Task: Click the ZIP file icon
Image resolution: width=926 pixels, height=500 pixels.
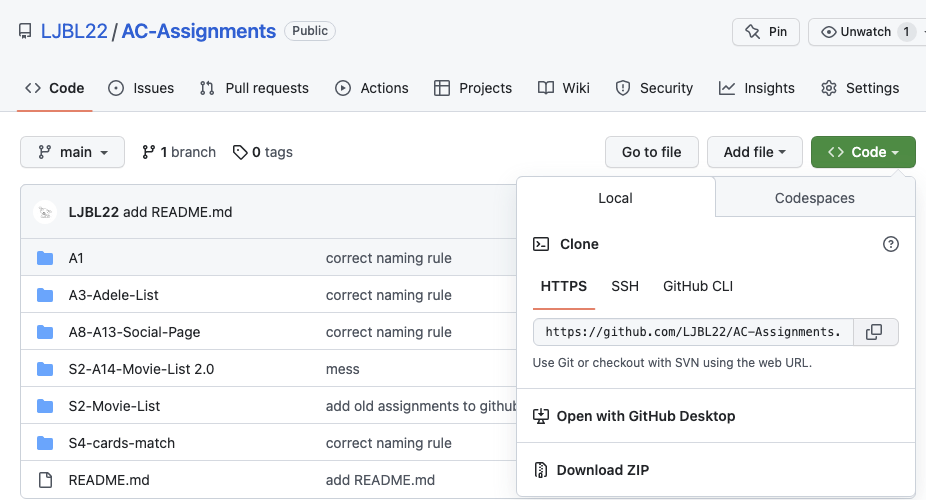Action: (x=541, y=470)
